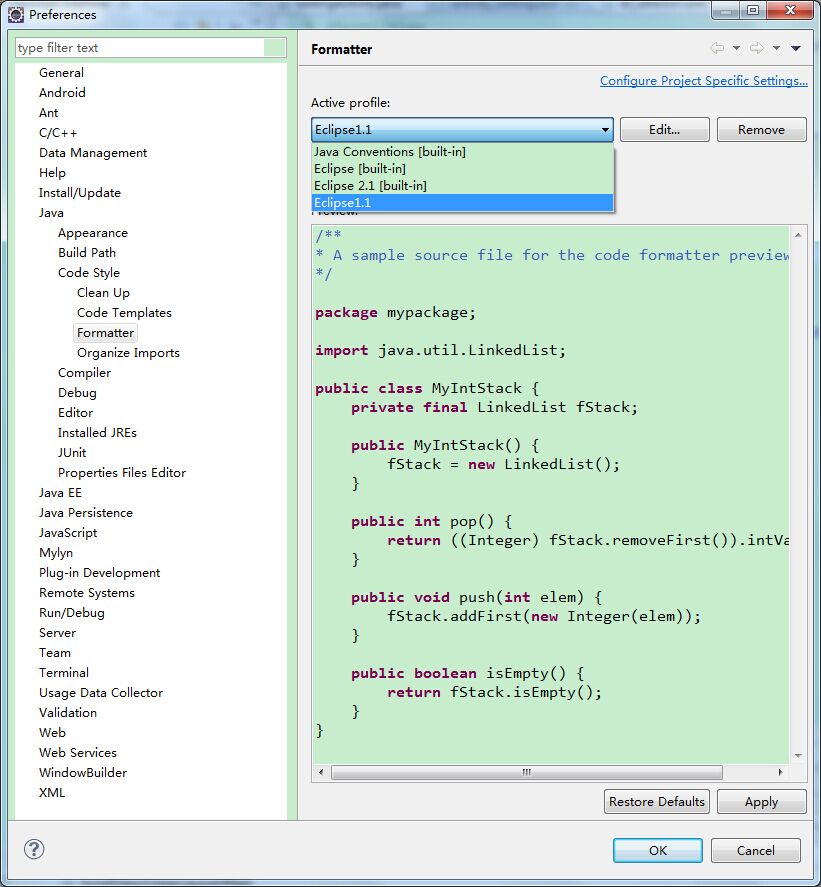The width and height of the screenshot is (821, 887).
Task: Open the back history dropdown arrow
Action: coord(736,48)
